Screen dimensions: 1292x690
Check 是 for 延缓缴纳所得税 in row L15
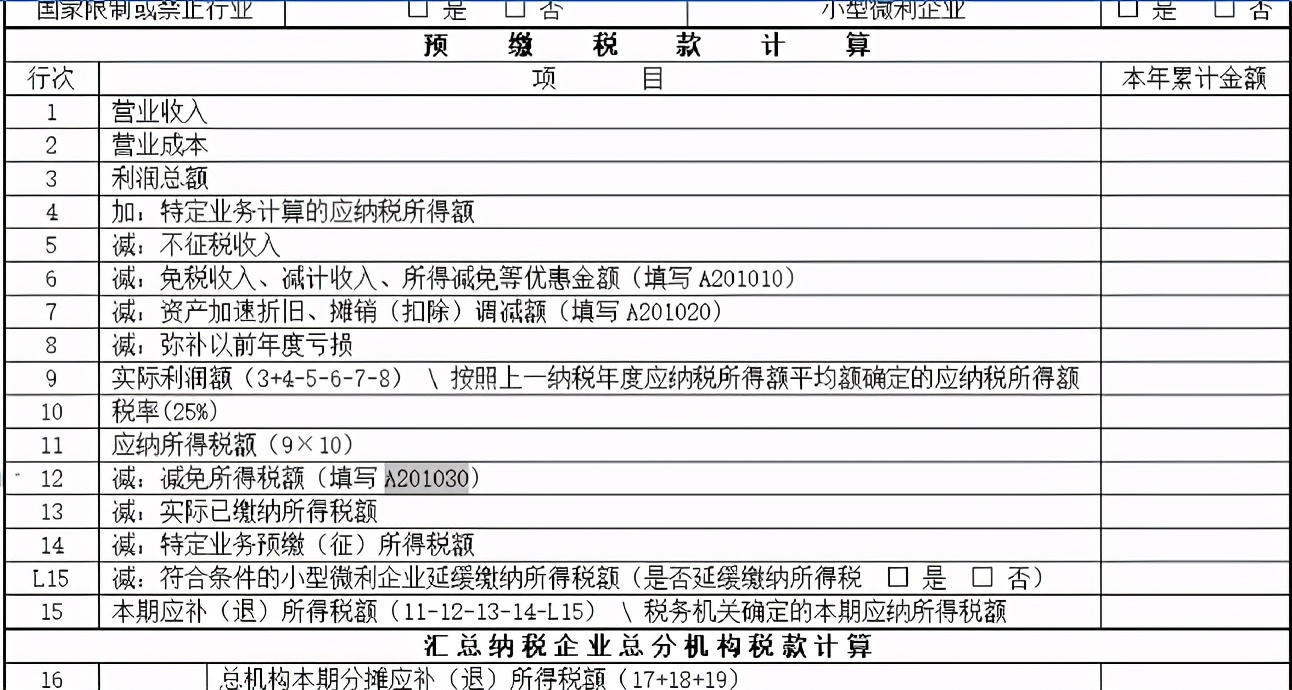click(x=897, y=578)
